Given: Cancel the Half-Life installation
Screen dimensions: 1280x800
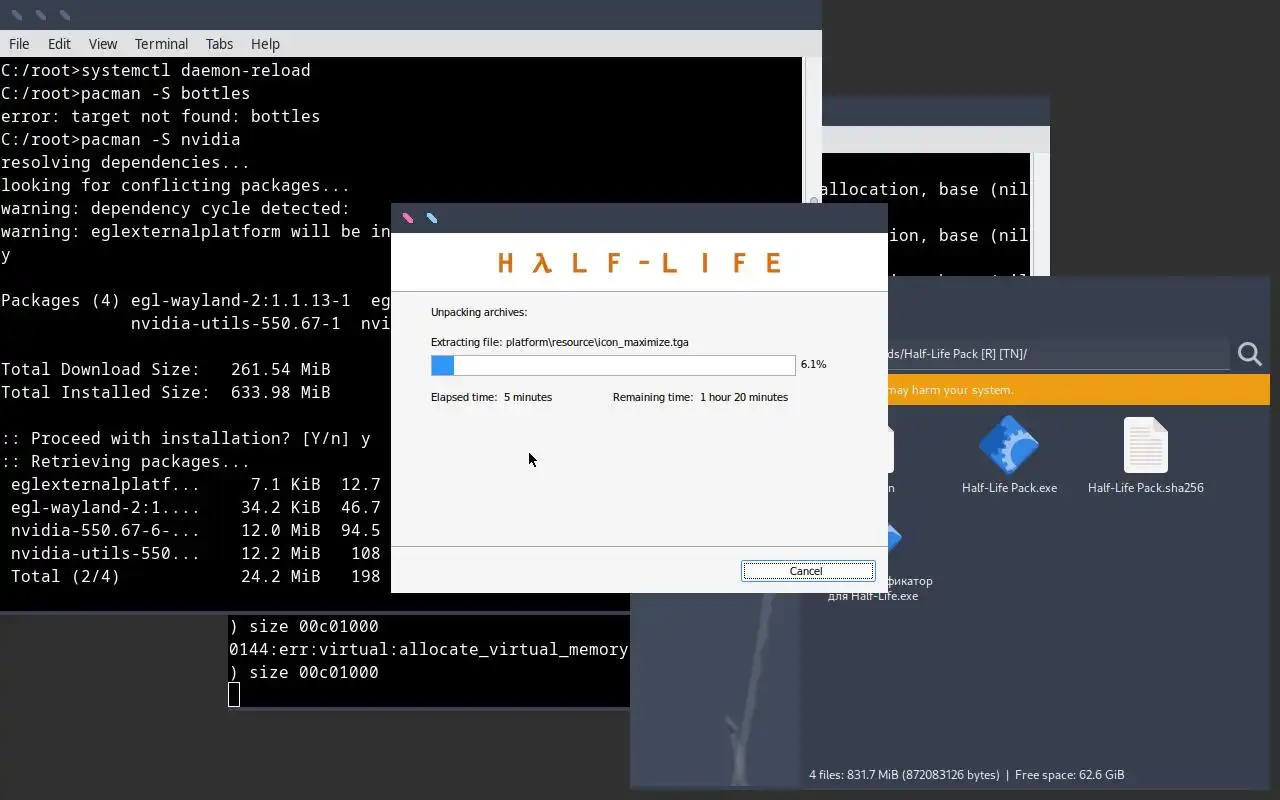Looking at the screenshot, I should point(807,571).
